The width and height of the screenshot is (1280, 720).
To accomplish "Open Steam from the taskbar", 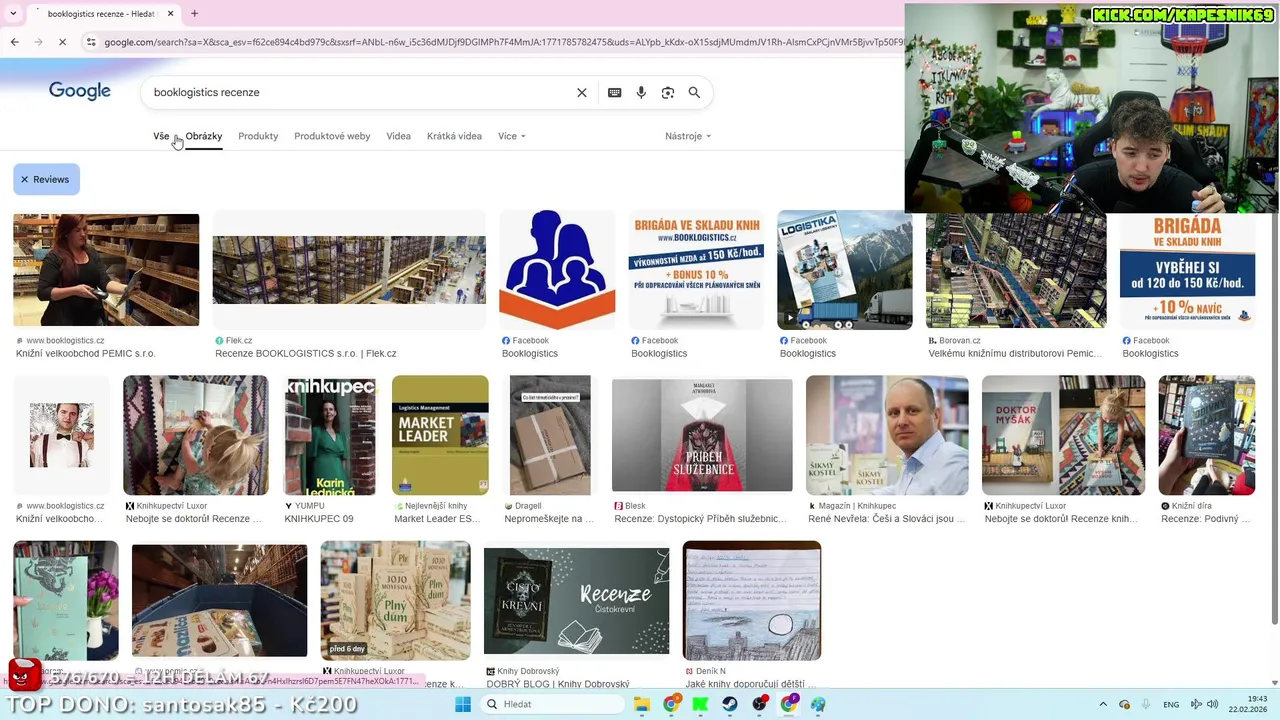I will (730, 704).
